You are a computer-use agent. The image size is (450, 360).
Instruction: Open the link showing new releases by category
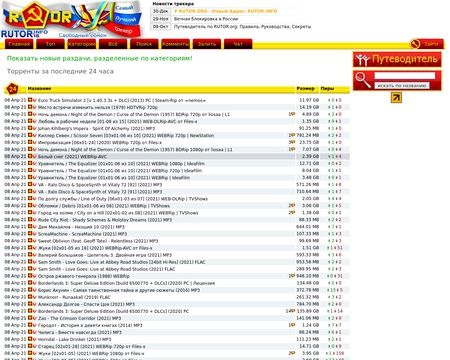(100, 58)
